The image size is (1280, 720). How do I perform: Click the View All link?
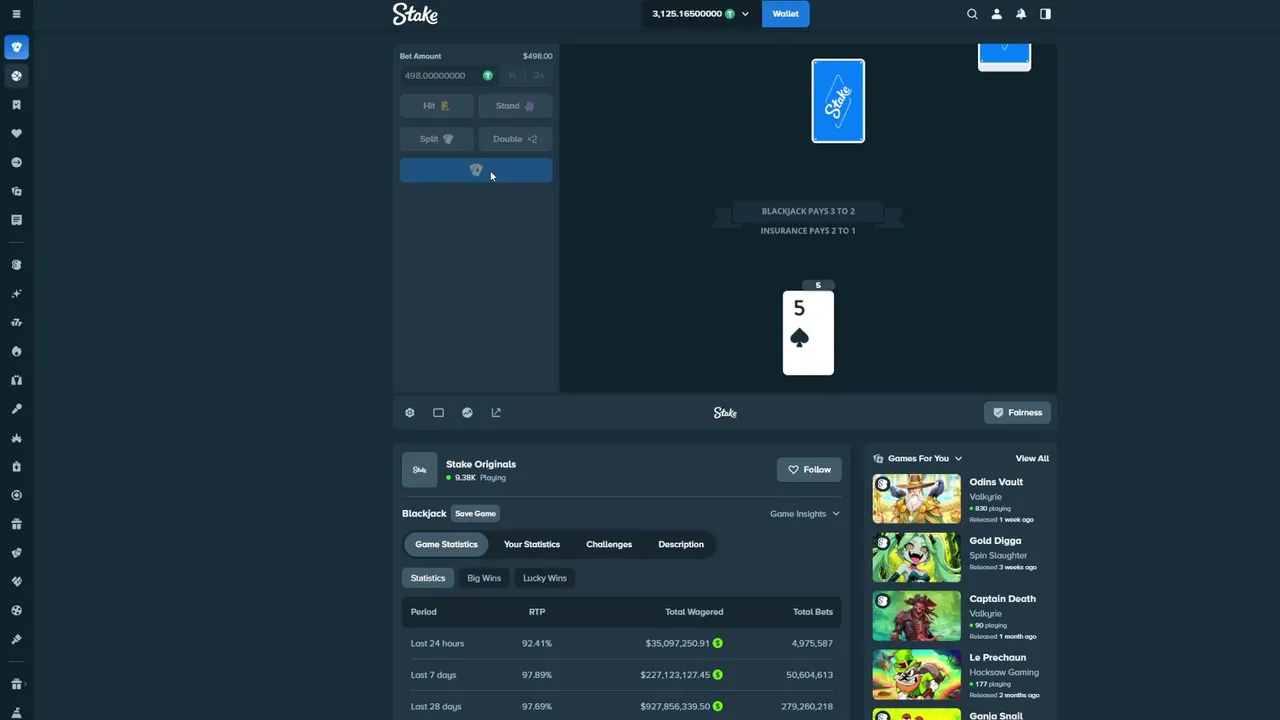tap(1032, 459)
